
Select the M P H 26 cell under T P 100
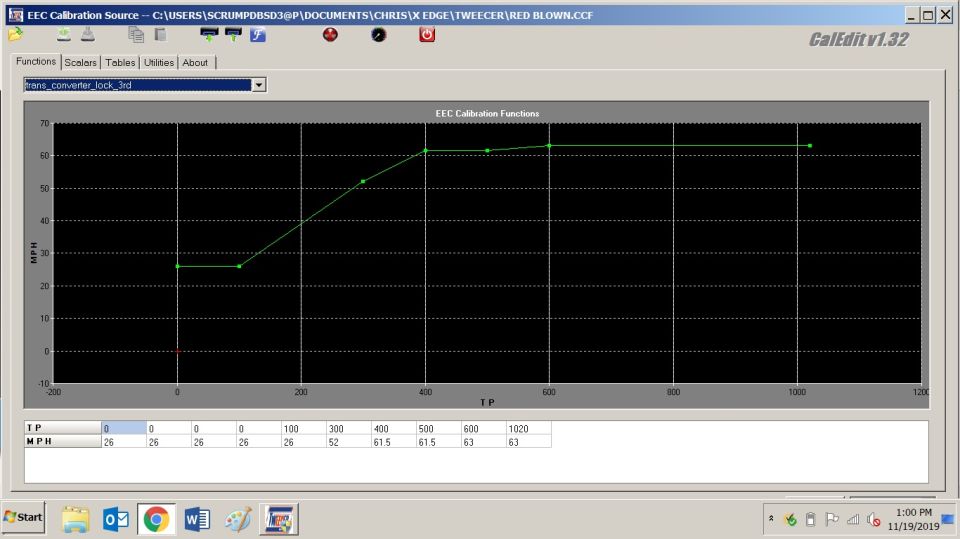tap(304, 442)
